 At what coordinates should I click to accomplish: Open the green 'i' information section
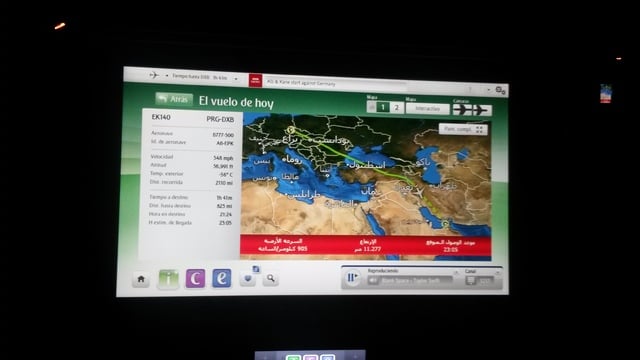(169, 279)
